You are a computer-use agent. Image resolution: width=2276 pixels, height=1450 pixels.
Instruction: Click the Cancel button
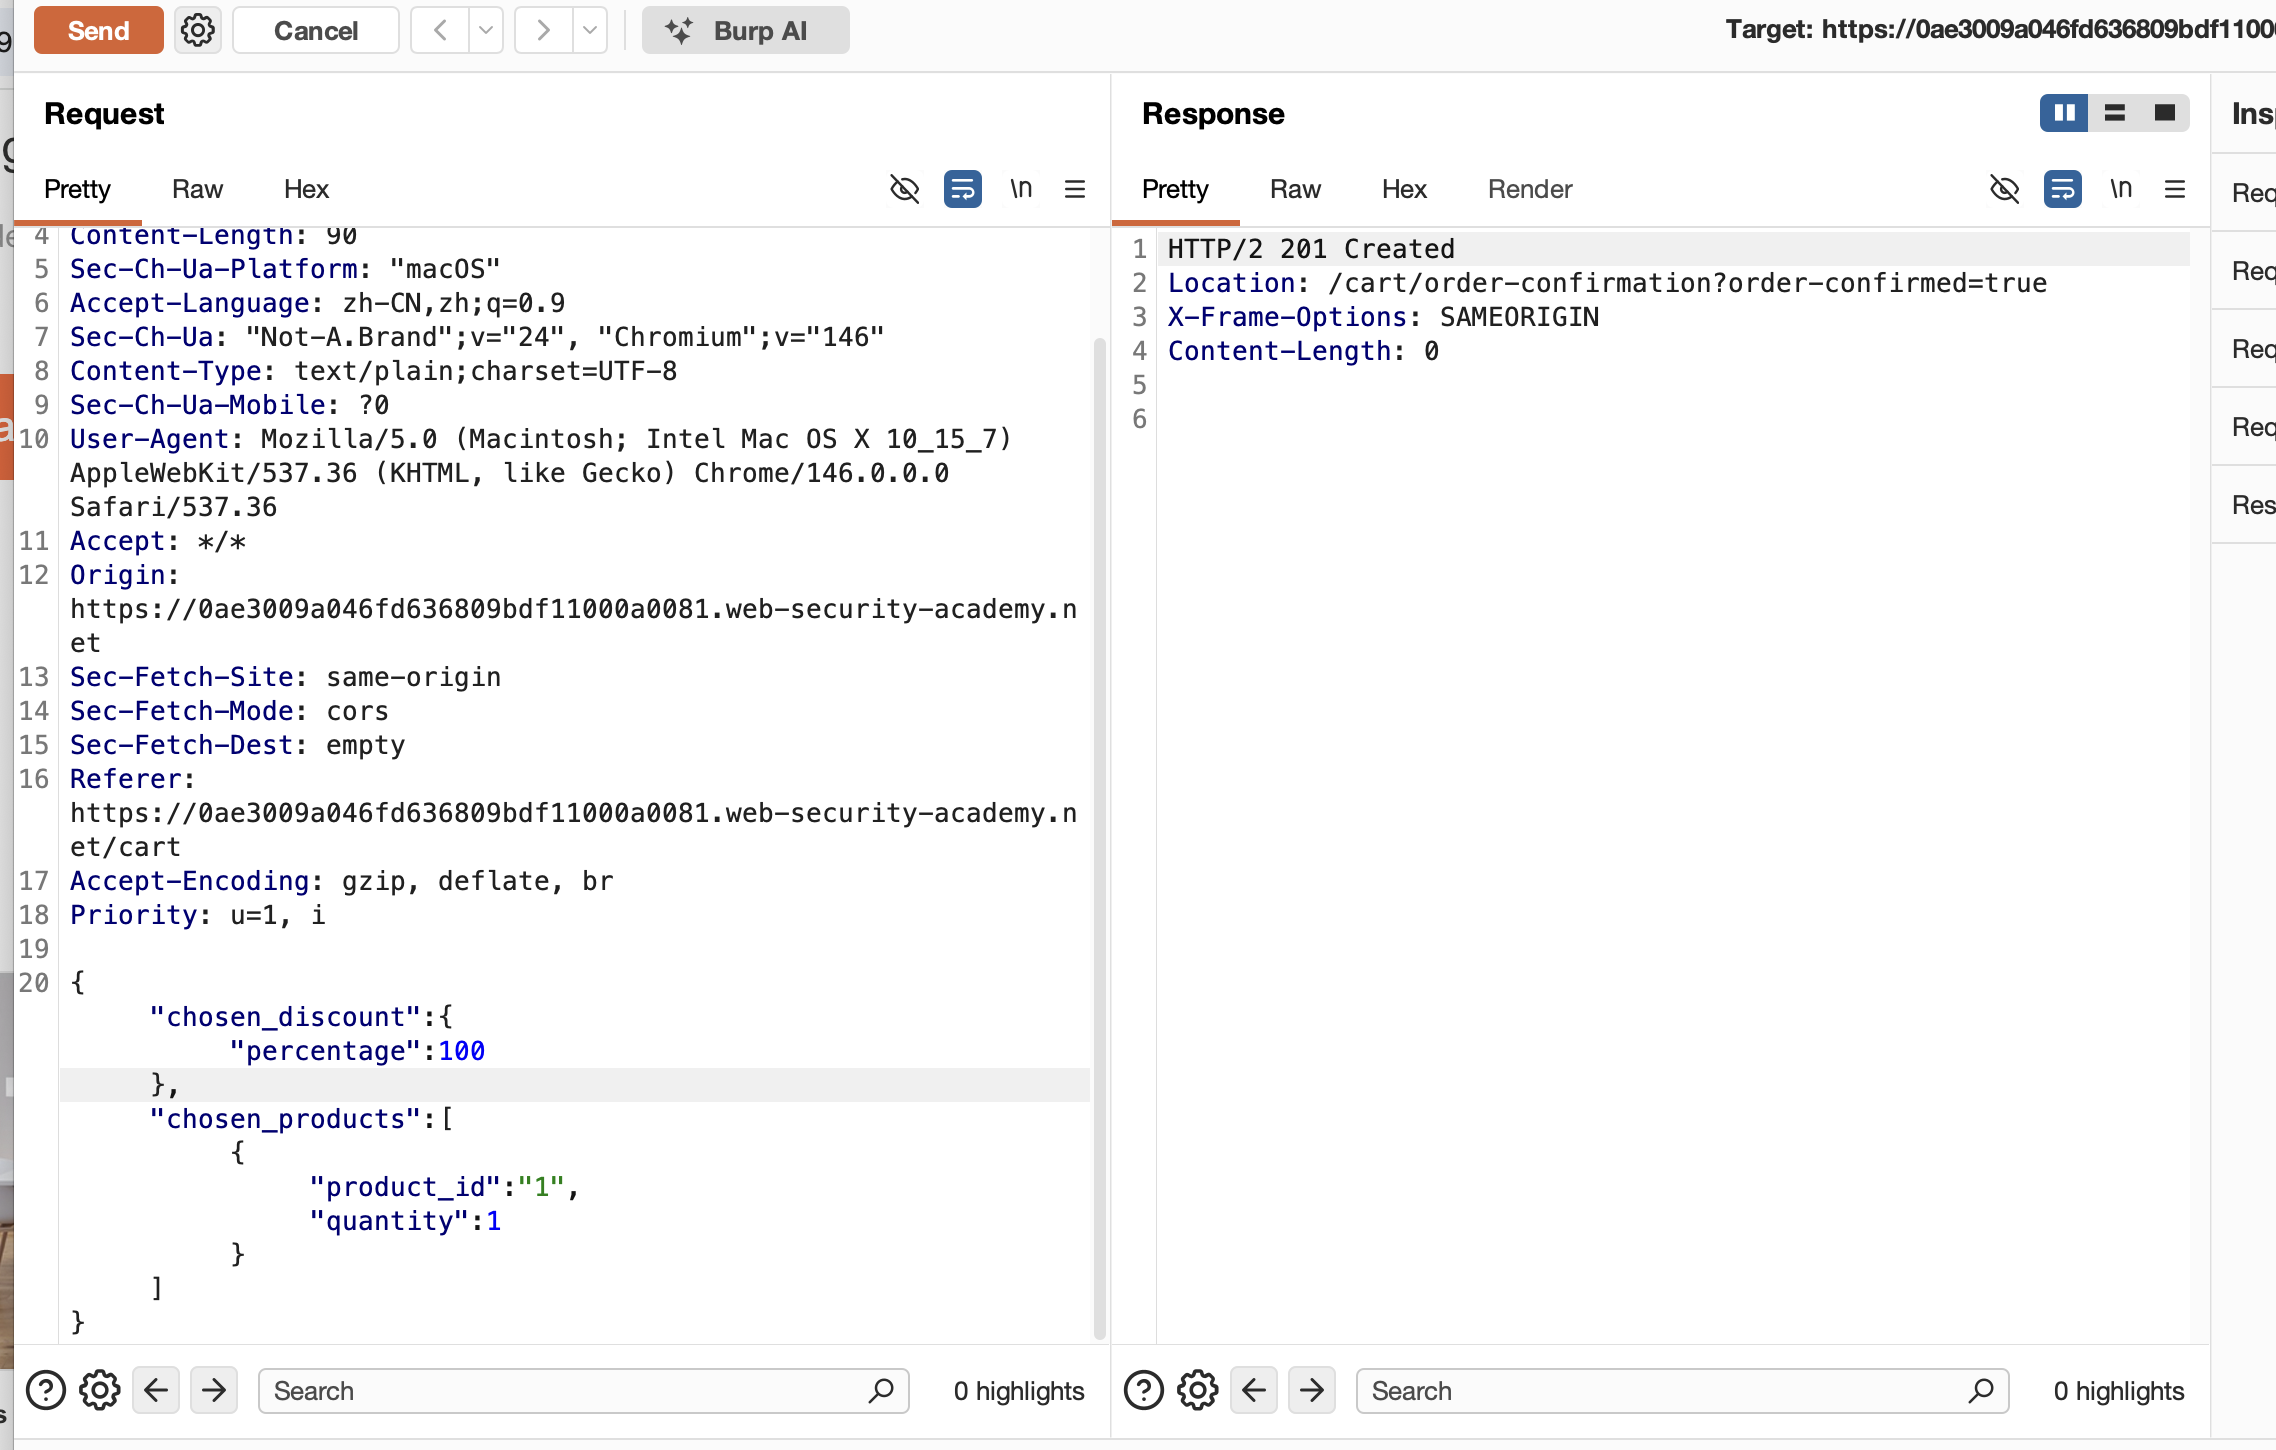tap(315, 30)
